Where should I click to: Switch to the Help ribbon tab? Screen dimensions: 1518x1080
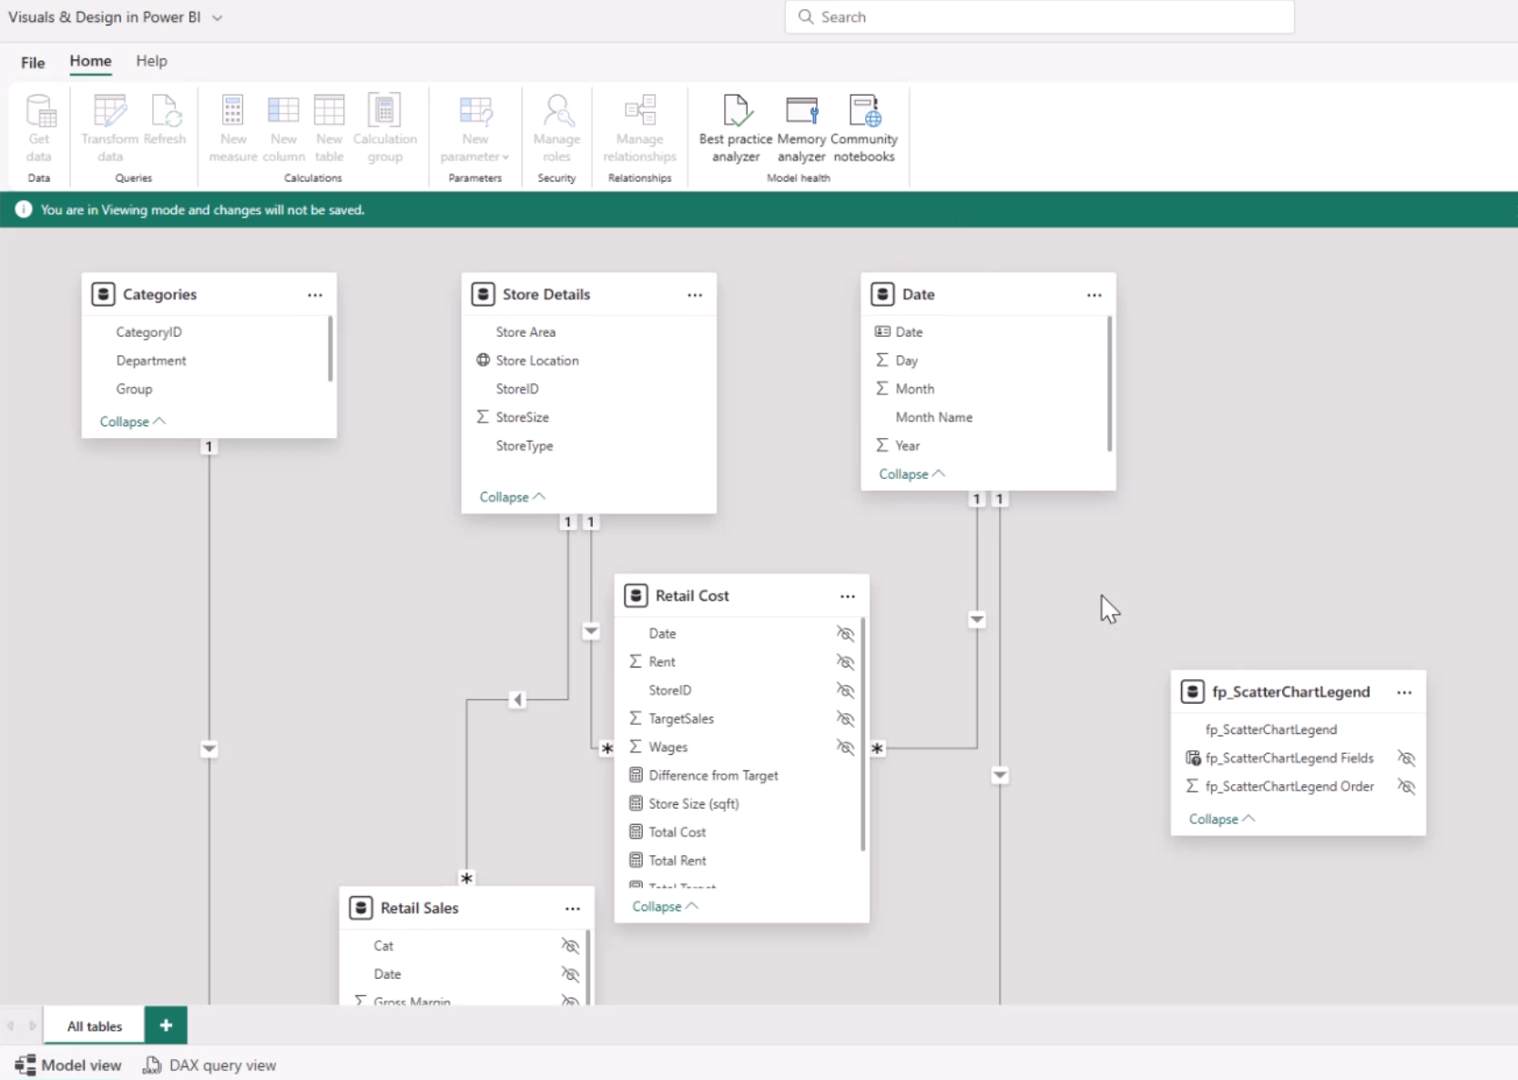click(152, 61)
